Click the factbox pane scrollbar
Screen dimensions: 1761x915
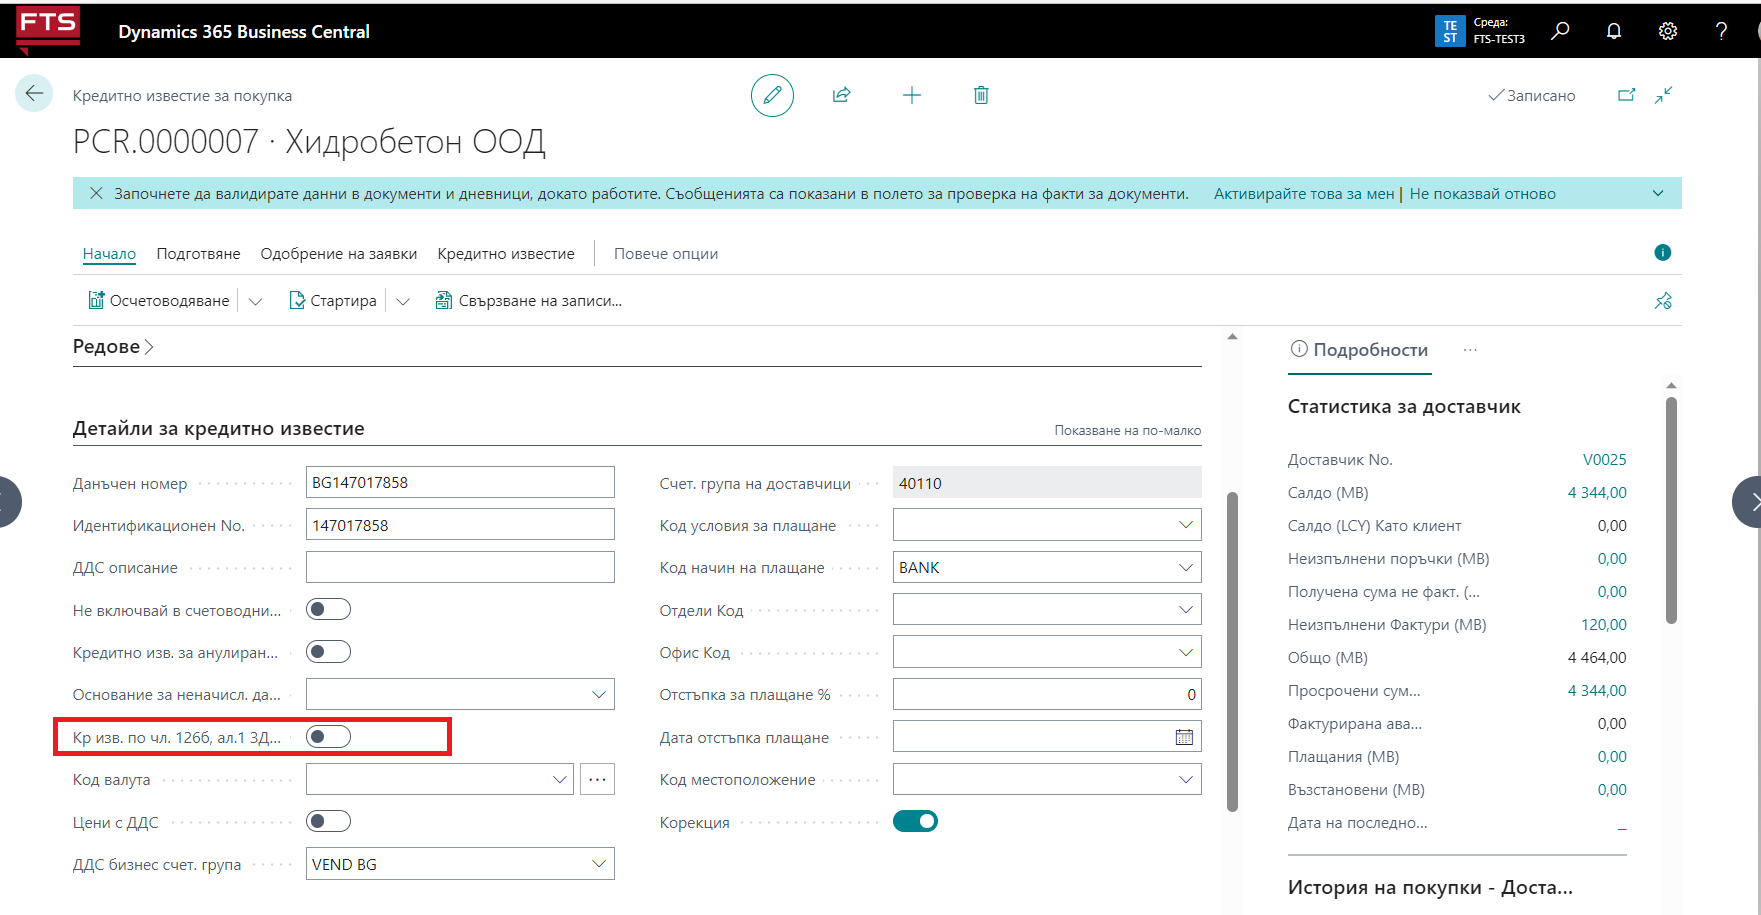pos(1671,510)
